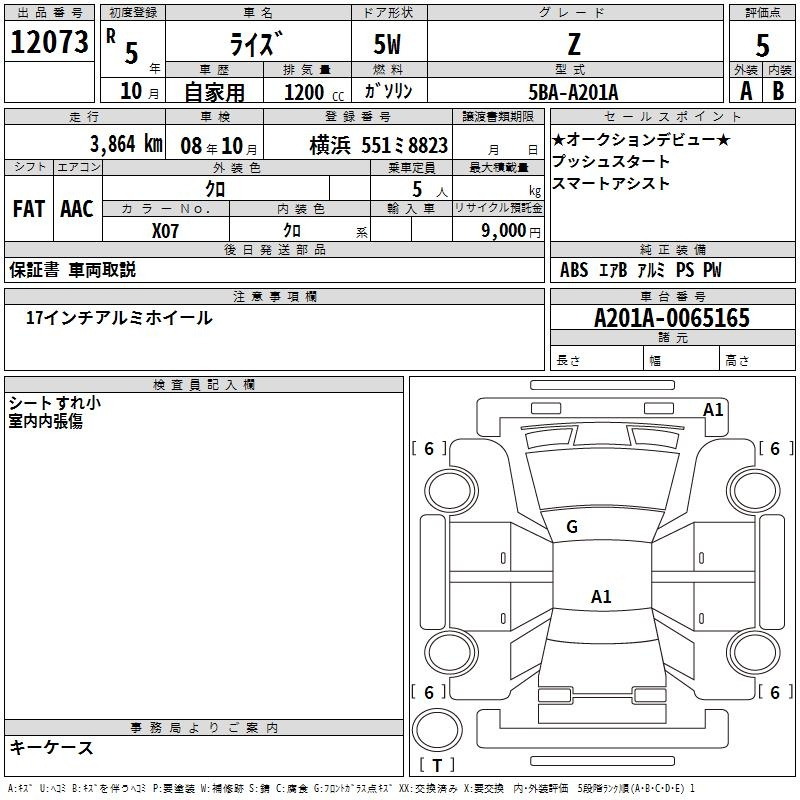Click door type 5W value
This screenshot has height=800, width=800.
tap(388, 44)
